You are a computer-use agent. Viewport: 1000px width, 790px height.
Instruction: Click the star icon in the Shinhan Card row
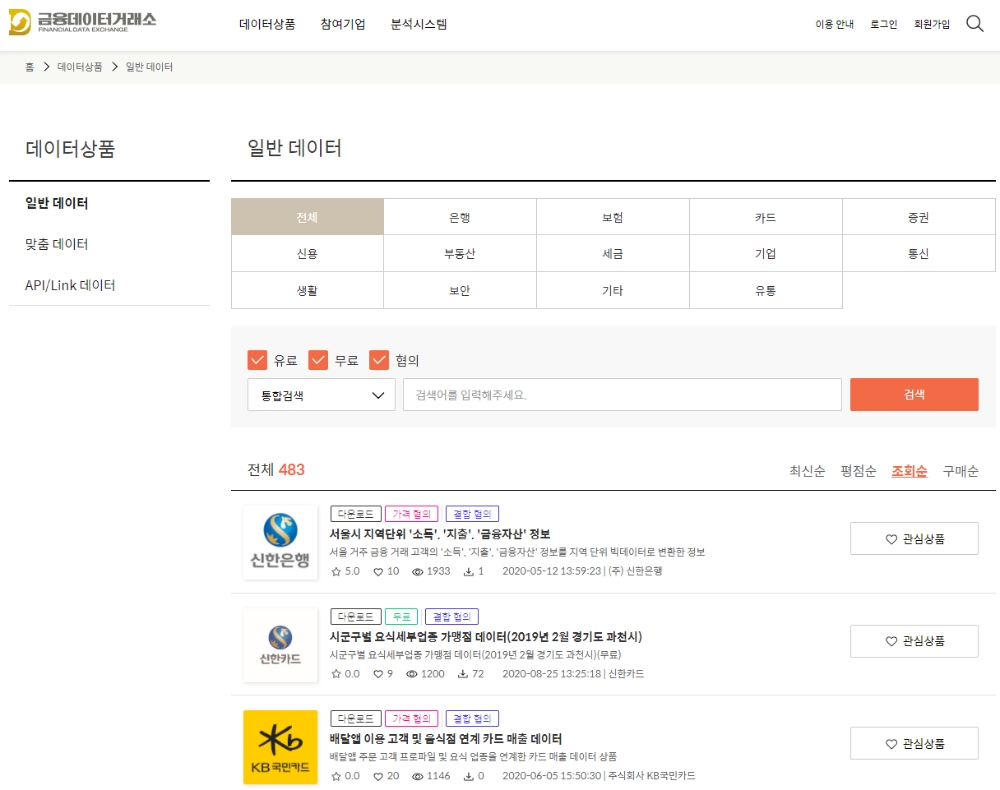[336, 674]
